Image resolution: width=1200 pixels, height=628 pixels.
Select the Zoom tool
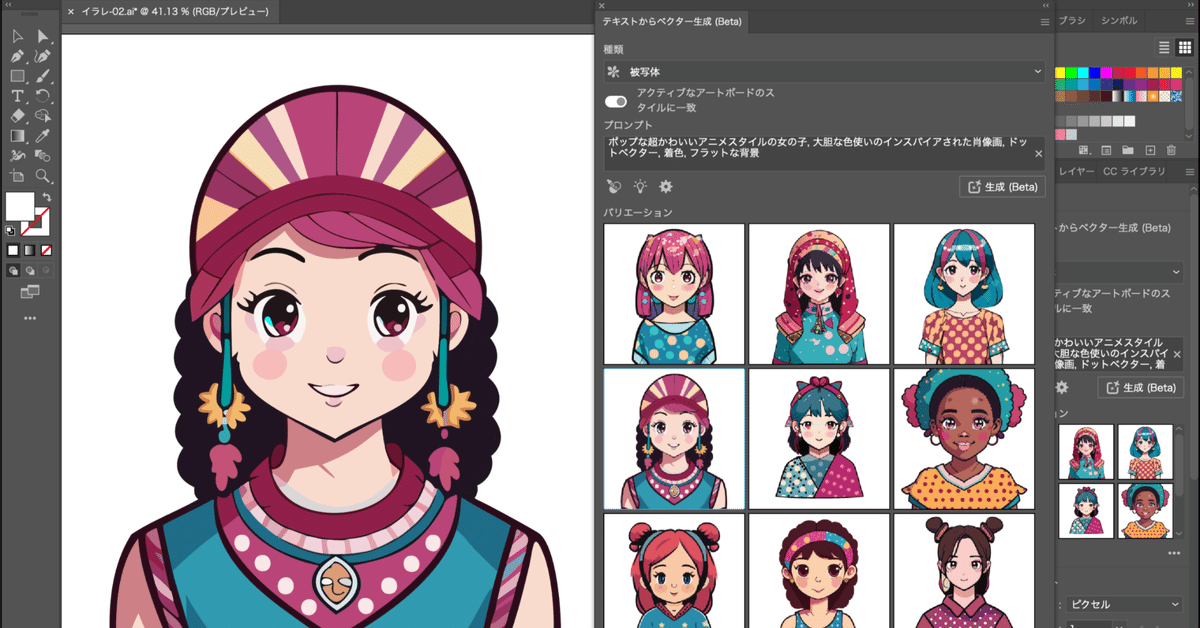coord(45,173)
